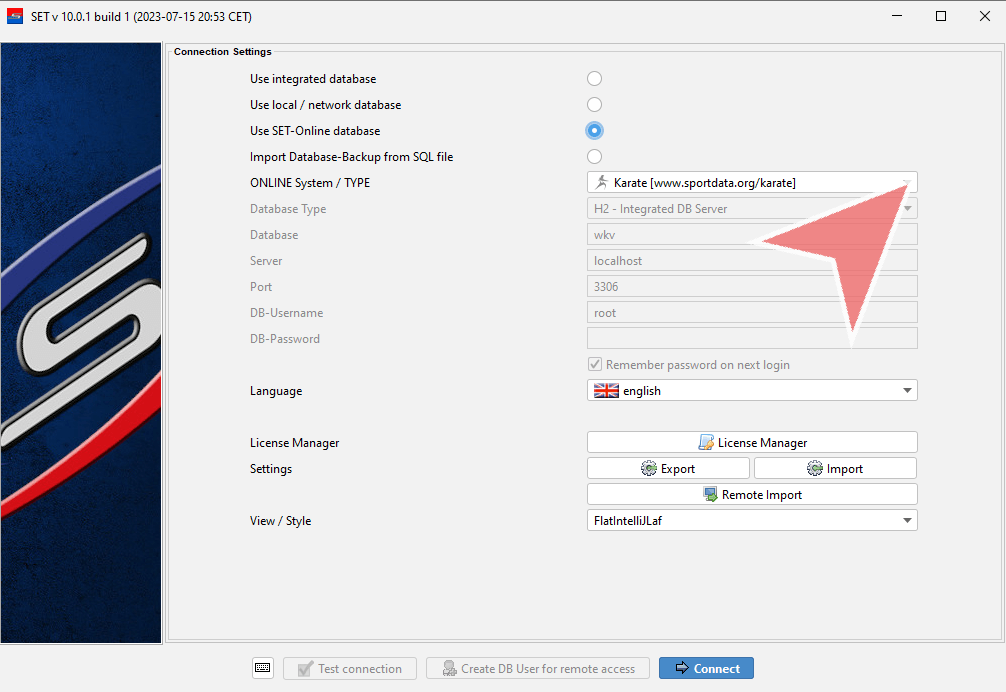Maximize the SET window
Screen dimensions: 1006x692
click(x=941, y=16)
